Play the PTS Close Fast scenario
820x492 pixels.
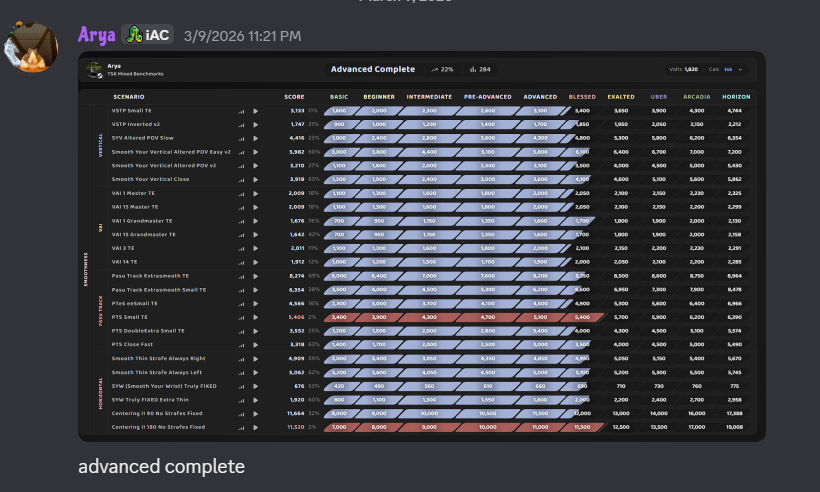click(x=256, y=345)
